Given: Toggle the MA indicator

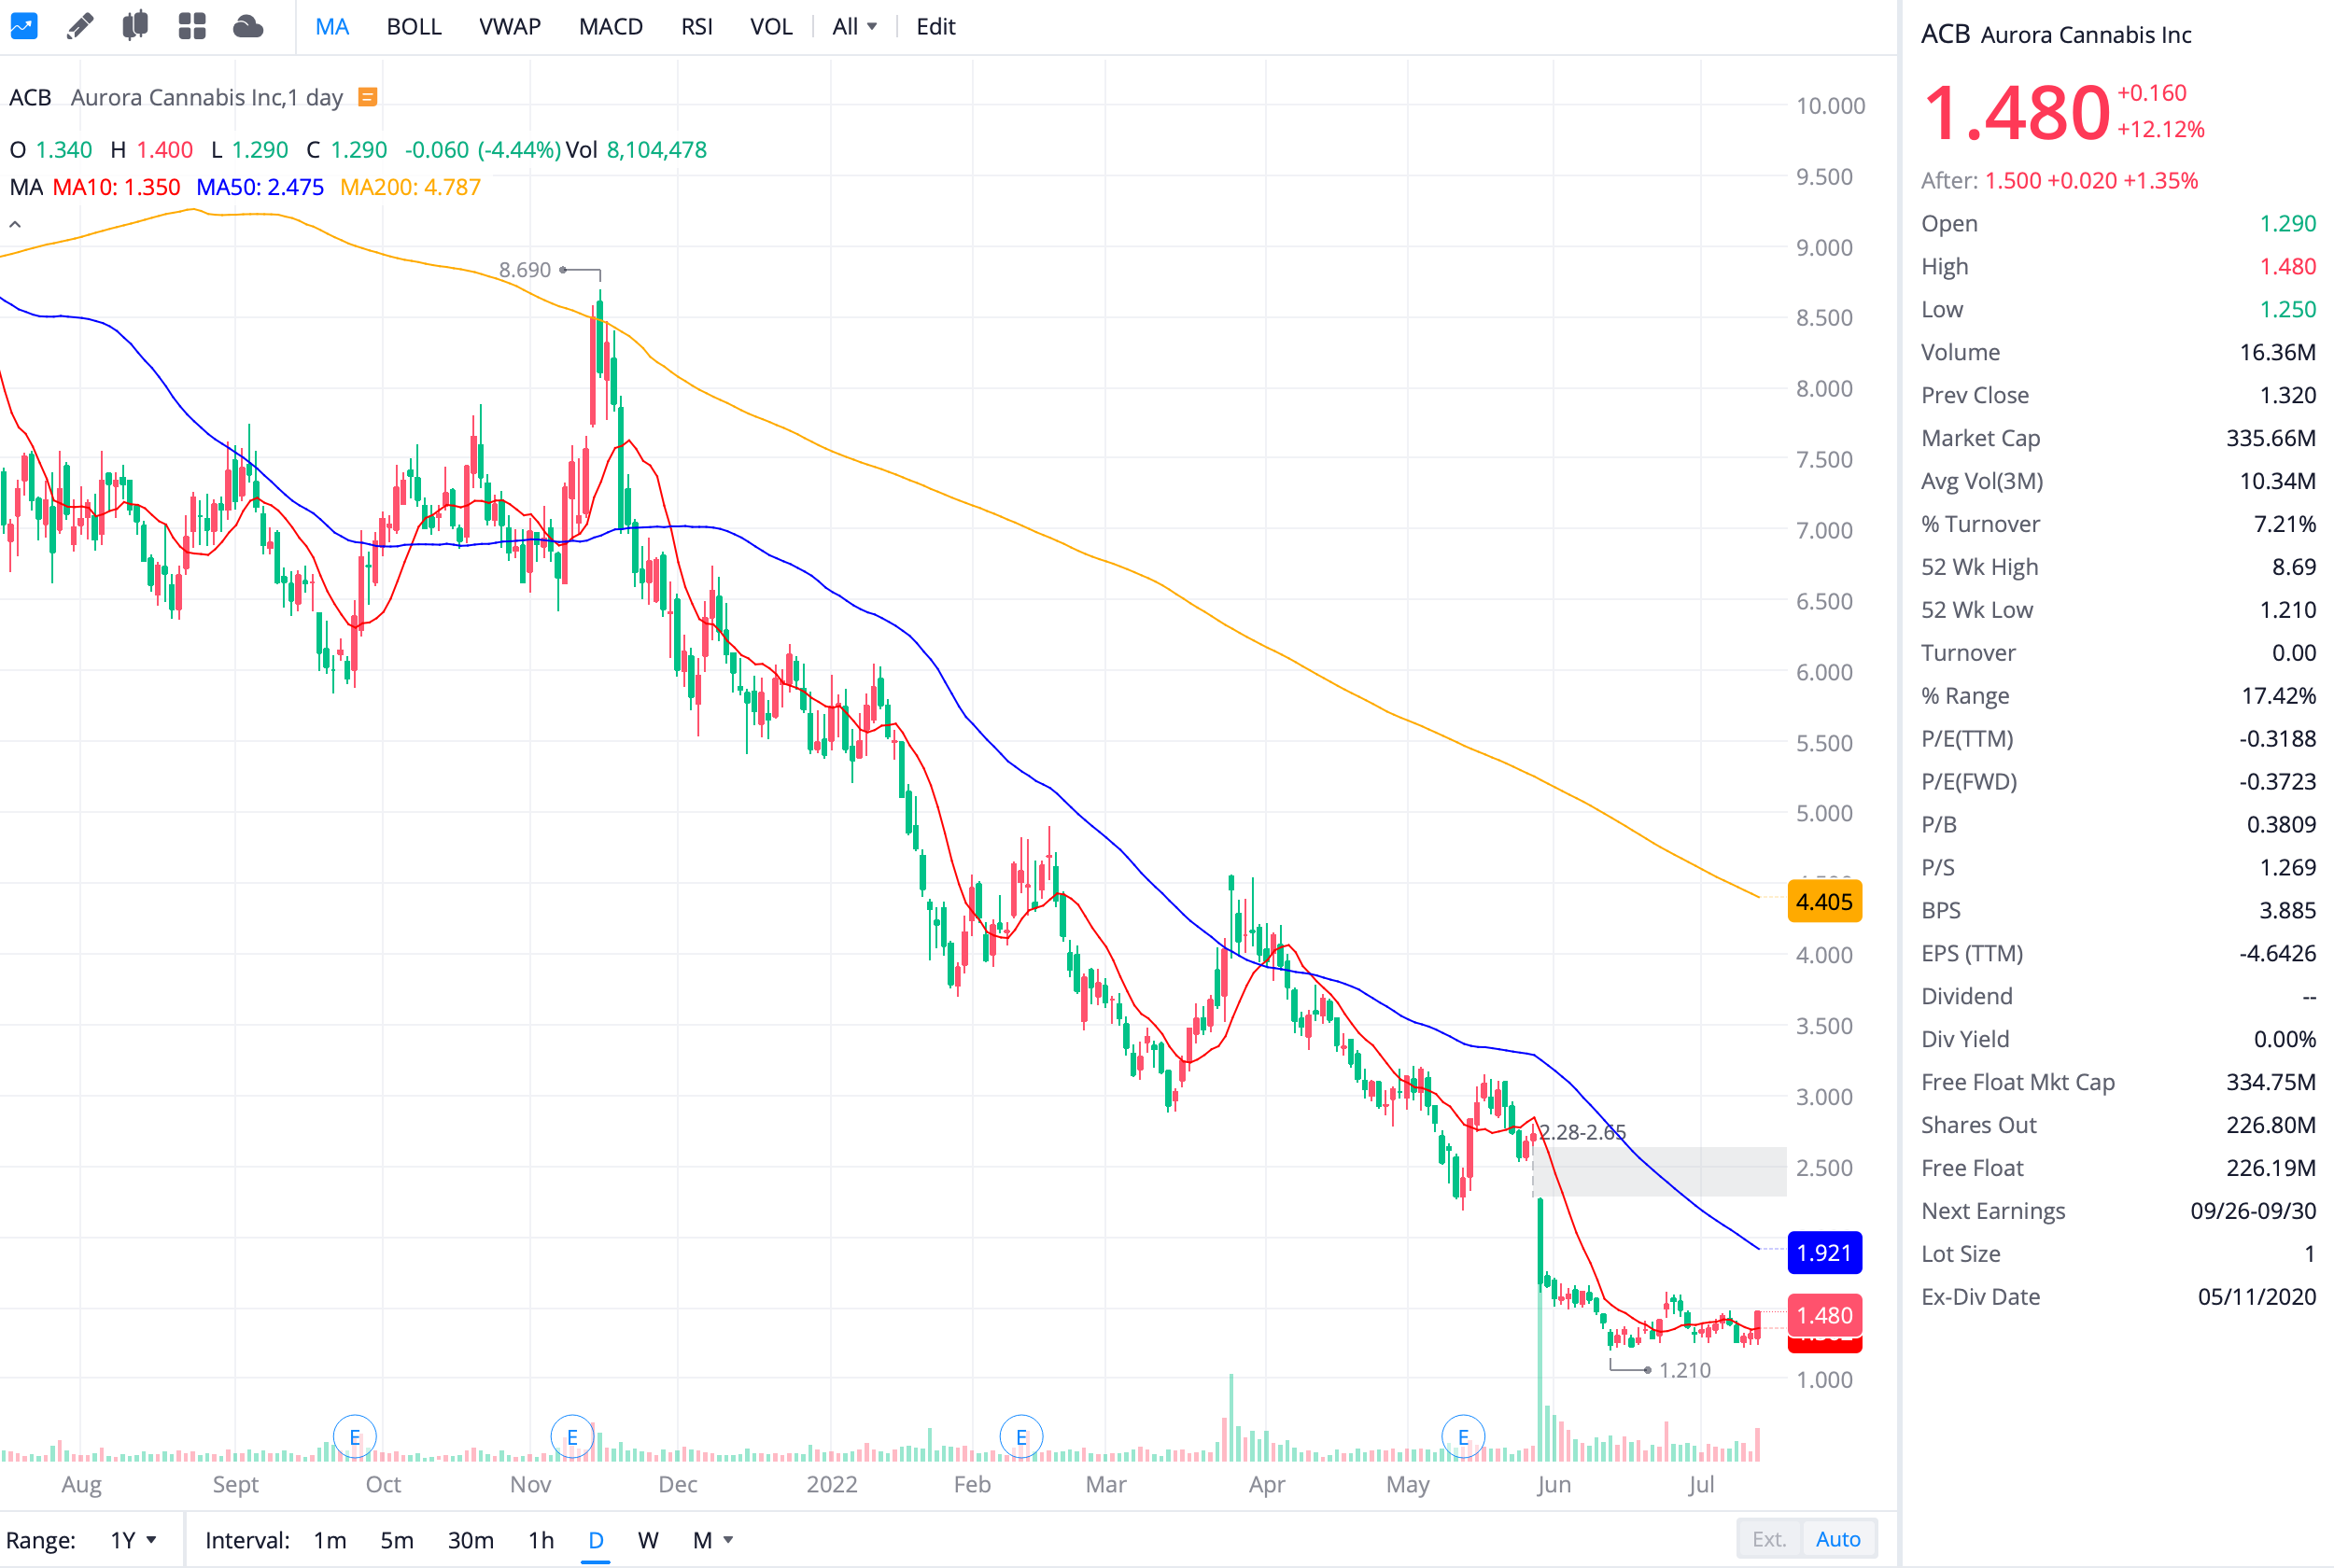Looking at the screenshot, I should pyautogui.click(x=332, y=27).
